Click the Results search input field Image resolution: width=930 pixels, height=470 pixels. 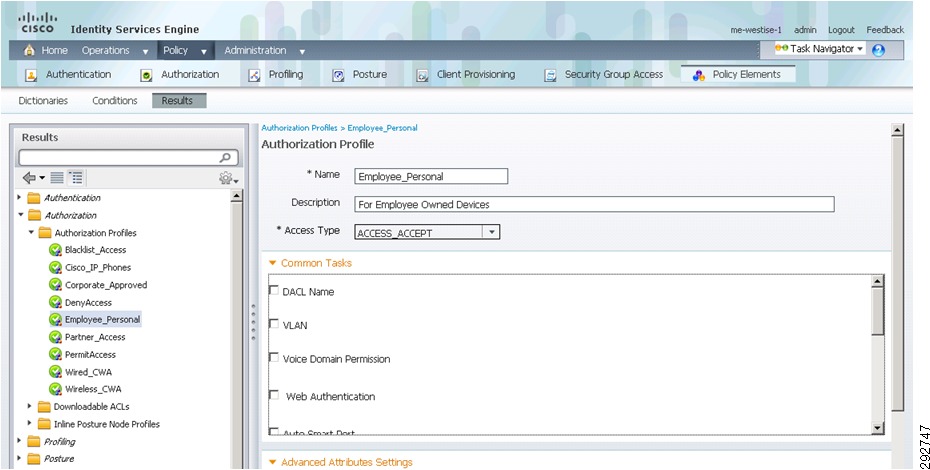point(129,157)
